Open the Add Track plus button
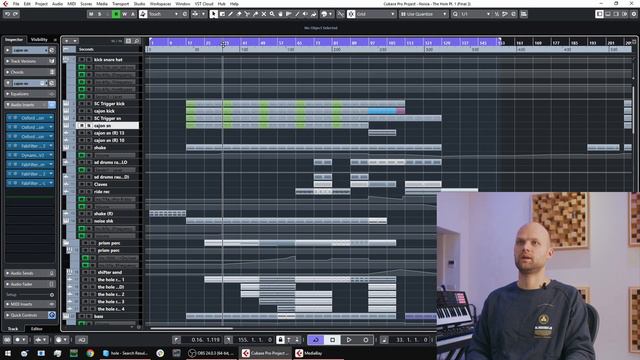 67,41
